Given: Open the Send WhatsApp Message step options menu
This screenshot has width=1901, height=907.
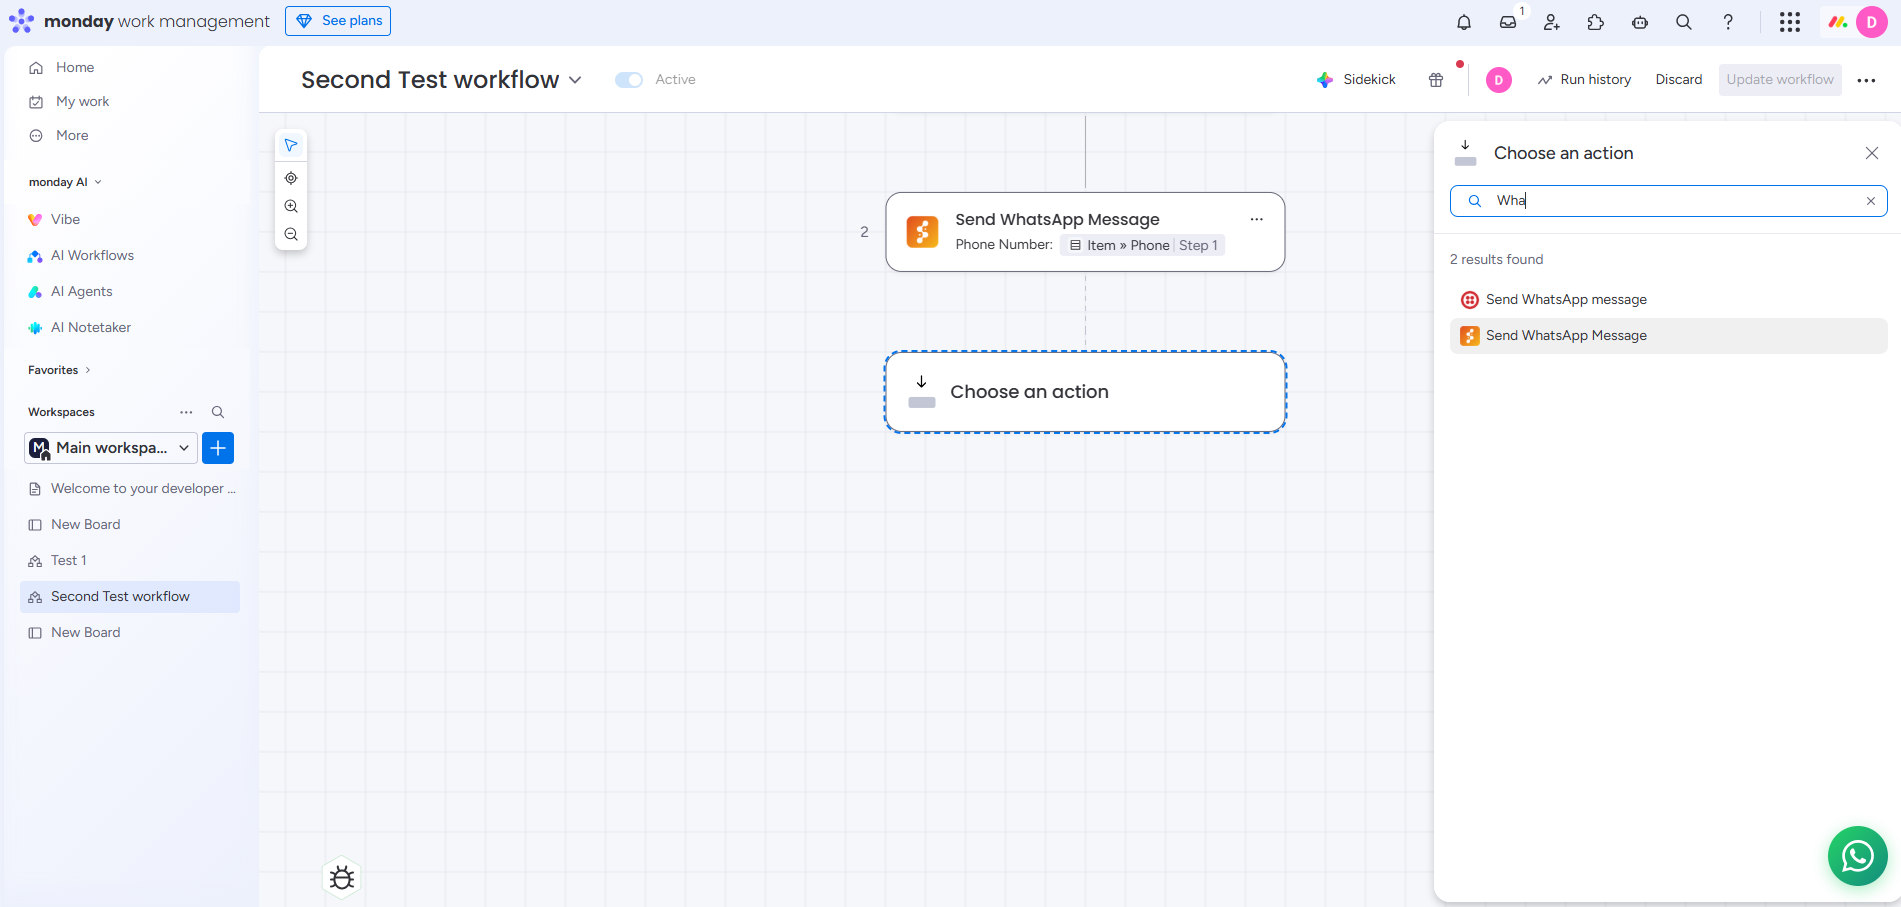Looking at the screenshot, I should pos(1256,220).
